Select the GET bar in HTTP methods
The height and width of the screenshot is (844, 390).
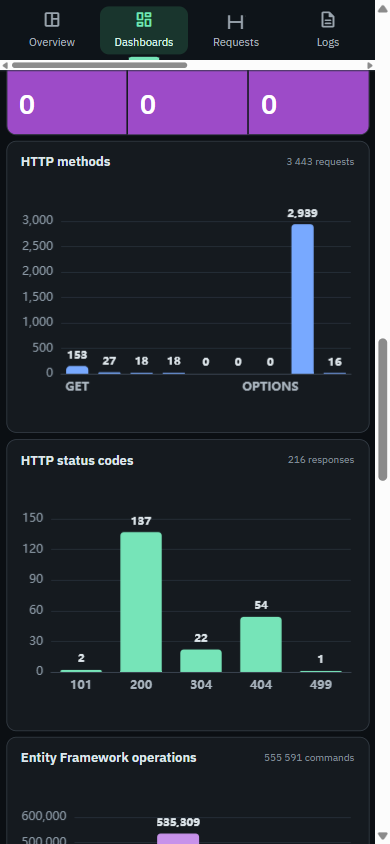(x=77, y=370)
